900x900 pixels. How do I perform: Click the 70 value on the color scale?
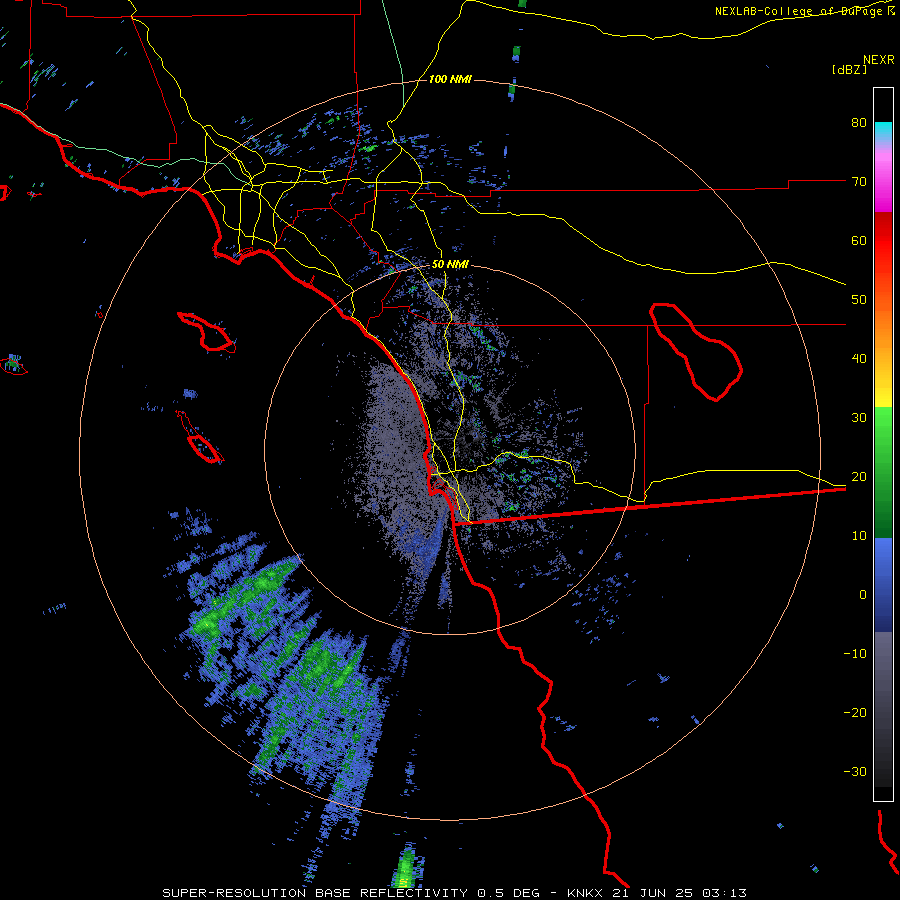[x=859, y=181]
